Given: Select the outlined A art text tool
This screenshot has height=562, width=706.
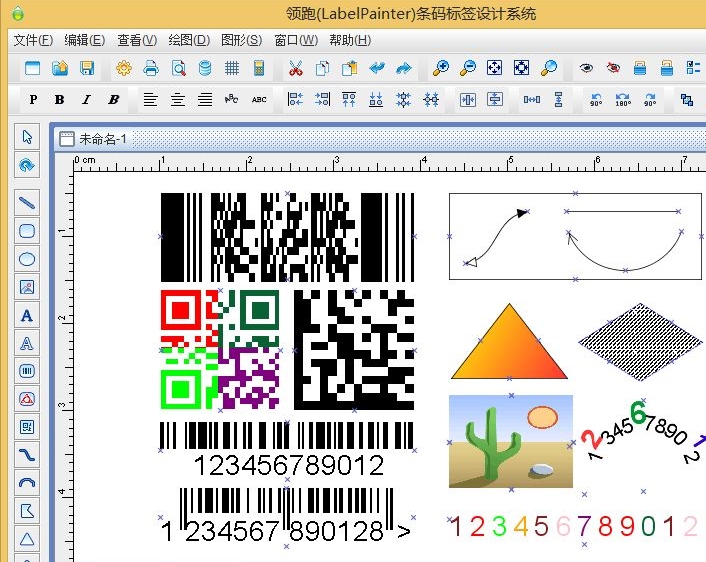Looking at the screenshot, I should [x=27, y=343].
